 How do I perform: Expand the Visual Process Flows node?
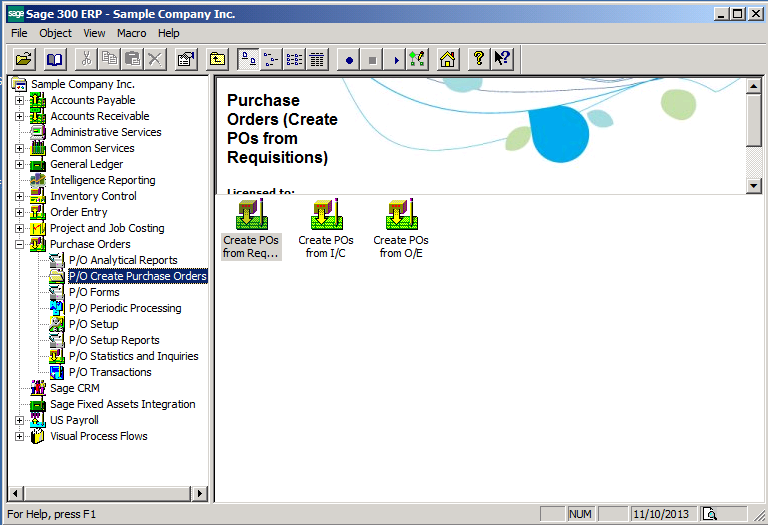19,436
